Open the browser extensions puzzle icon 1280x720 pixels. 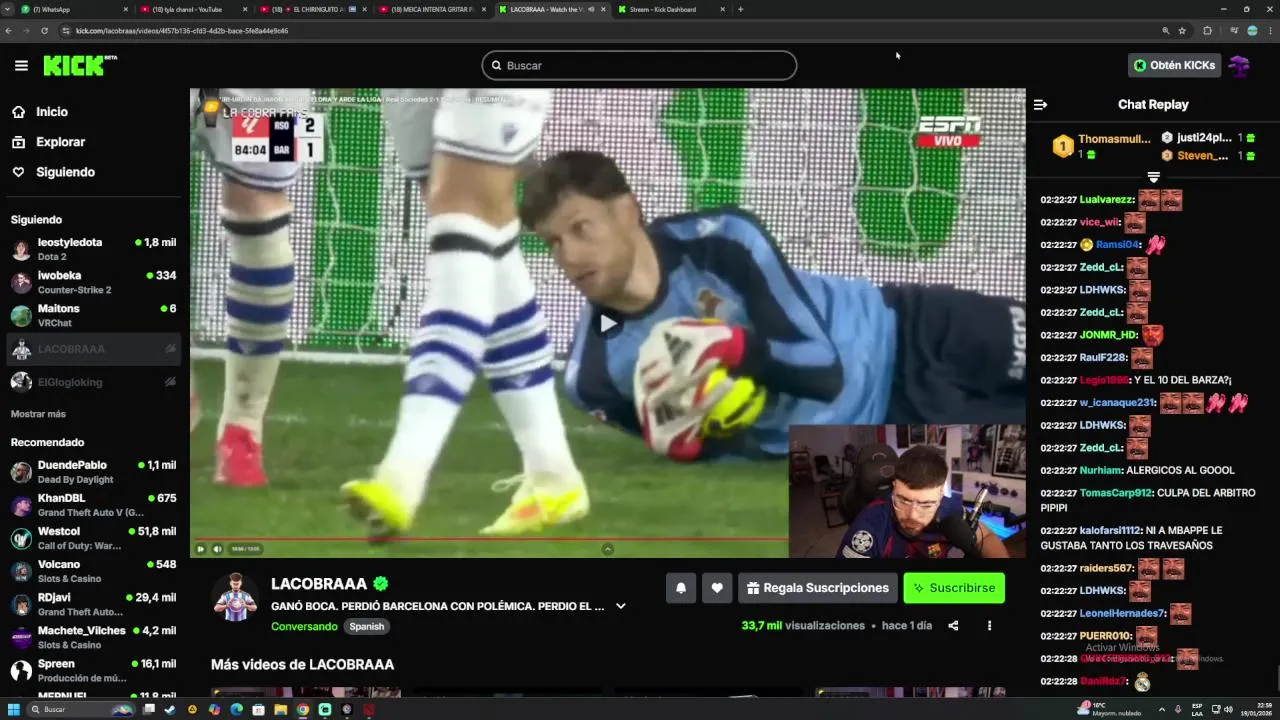[x=1207, y=31]
